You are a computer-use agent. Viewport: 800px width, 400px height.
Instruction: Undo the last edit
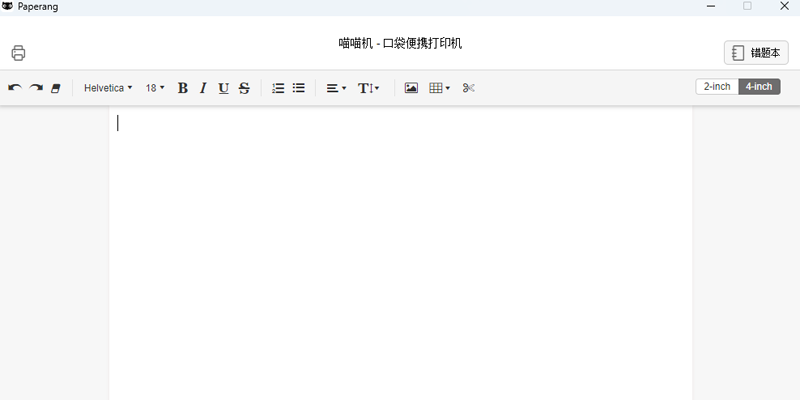coord(15,88)
